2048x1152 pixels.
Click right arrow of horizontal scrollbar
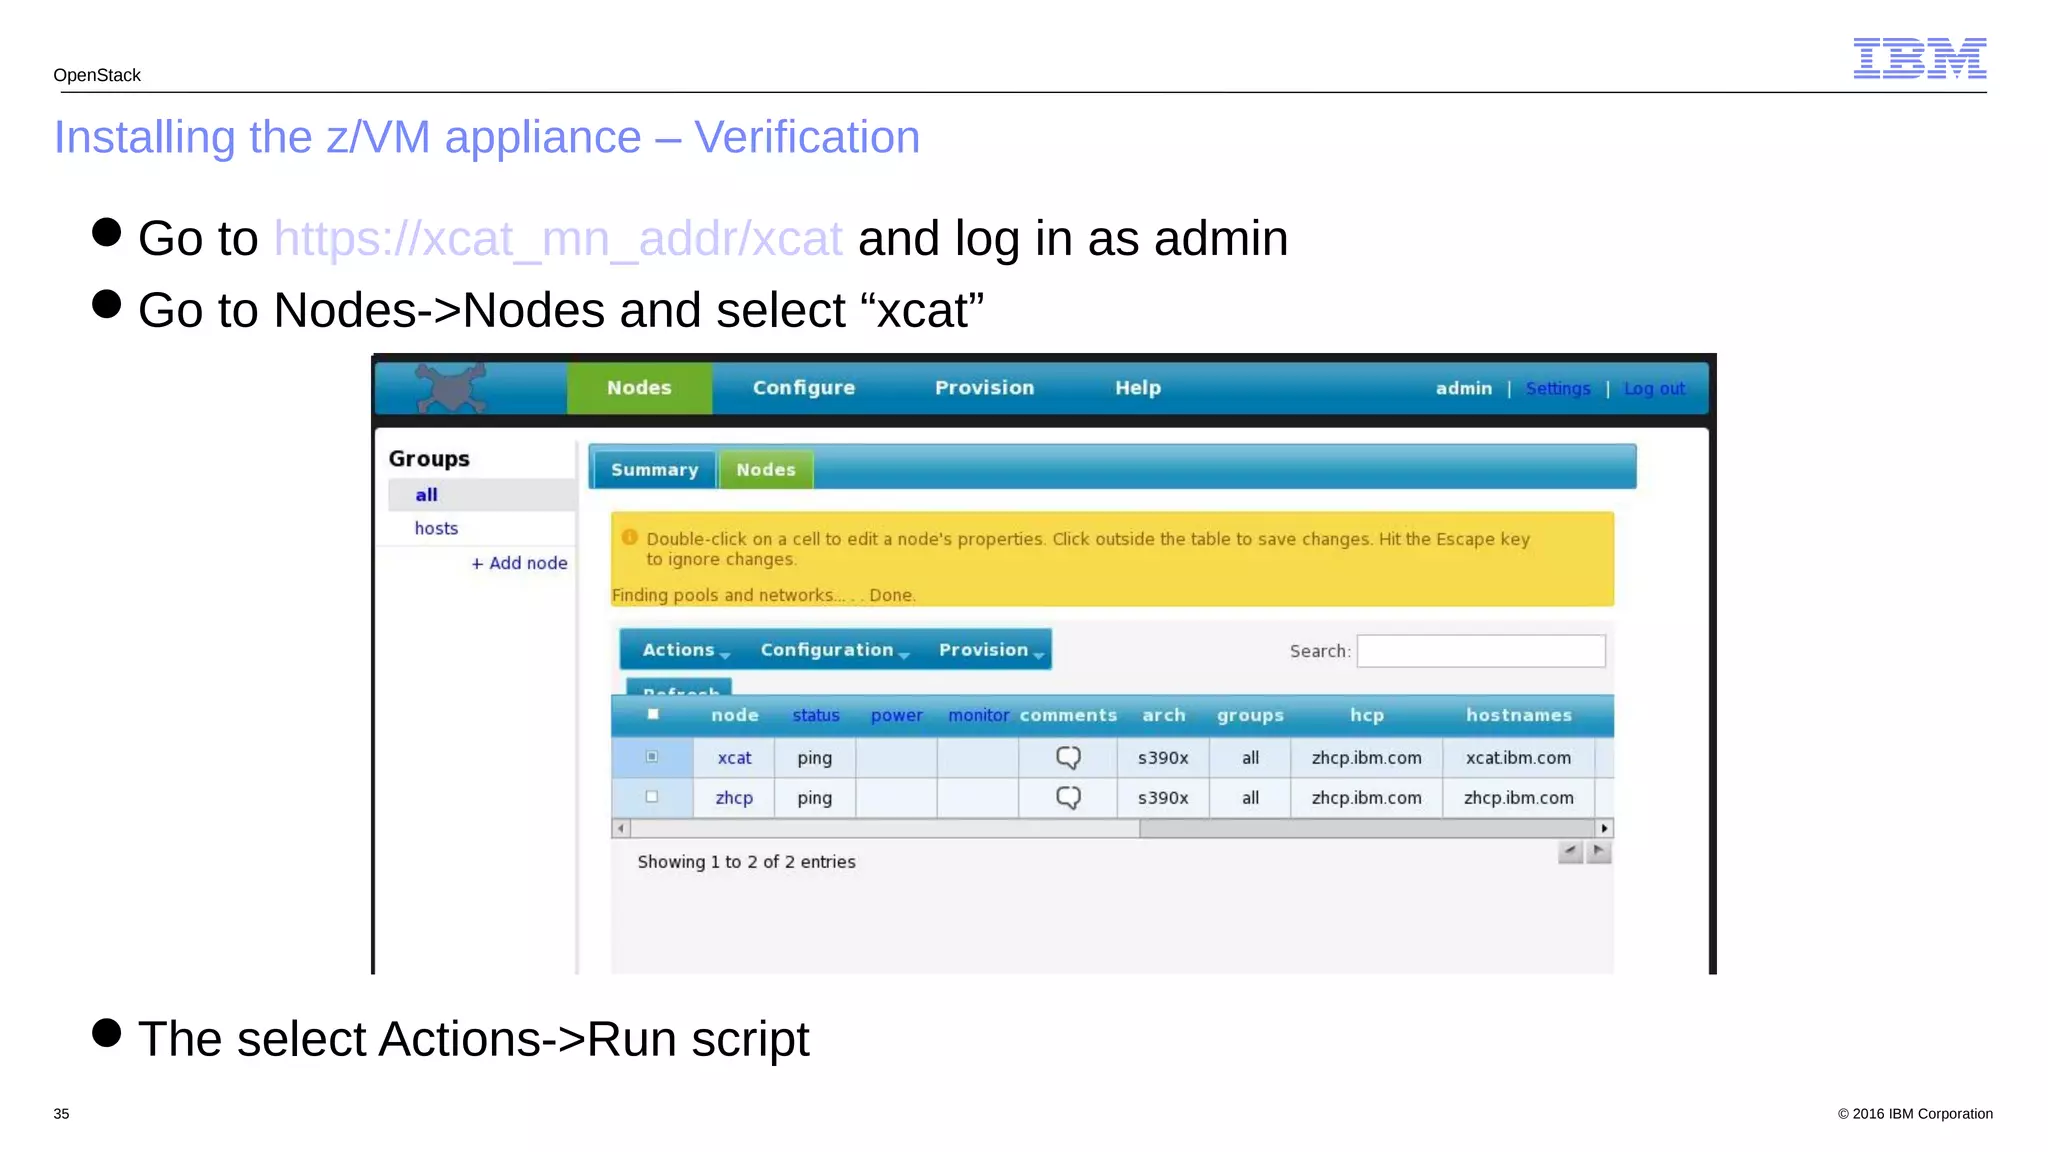click(x=1604, y=829)
